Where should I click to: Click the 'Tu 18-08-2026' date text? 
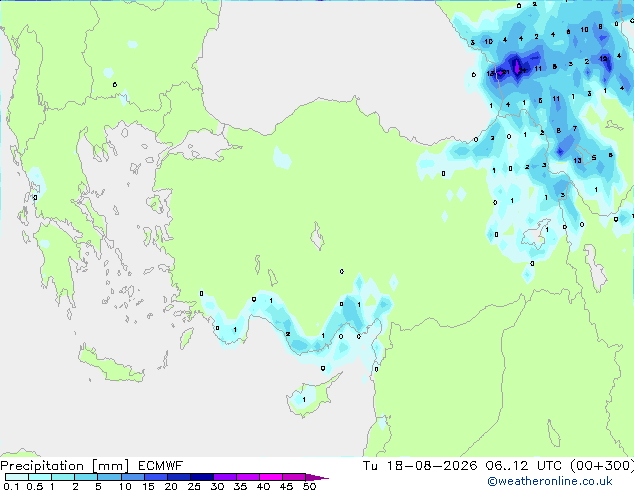pyautogui.click(x=420, y=466)
